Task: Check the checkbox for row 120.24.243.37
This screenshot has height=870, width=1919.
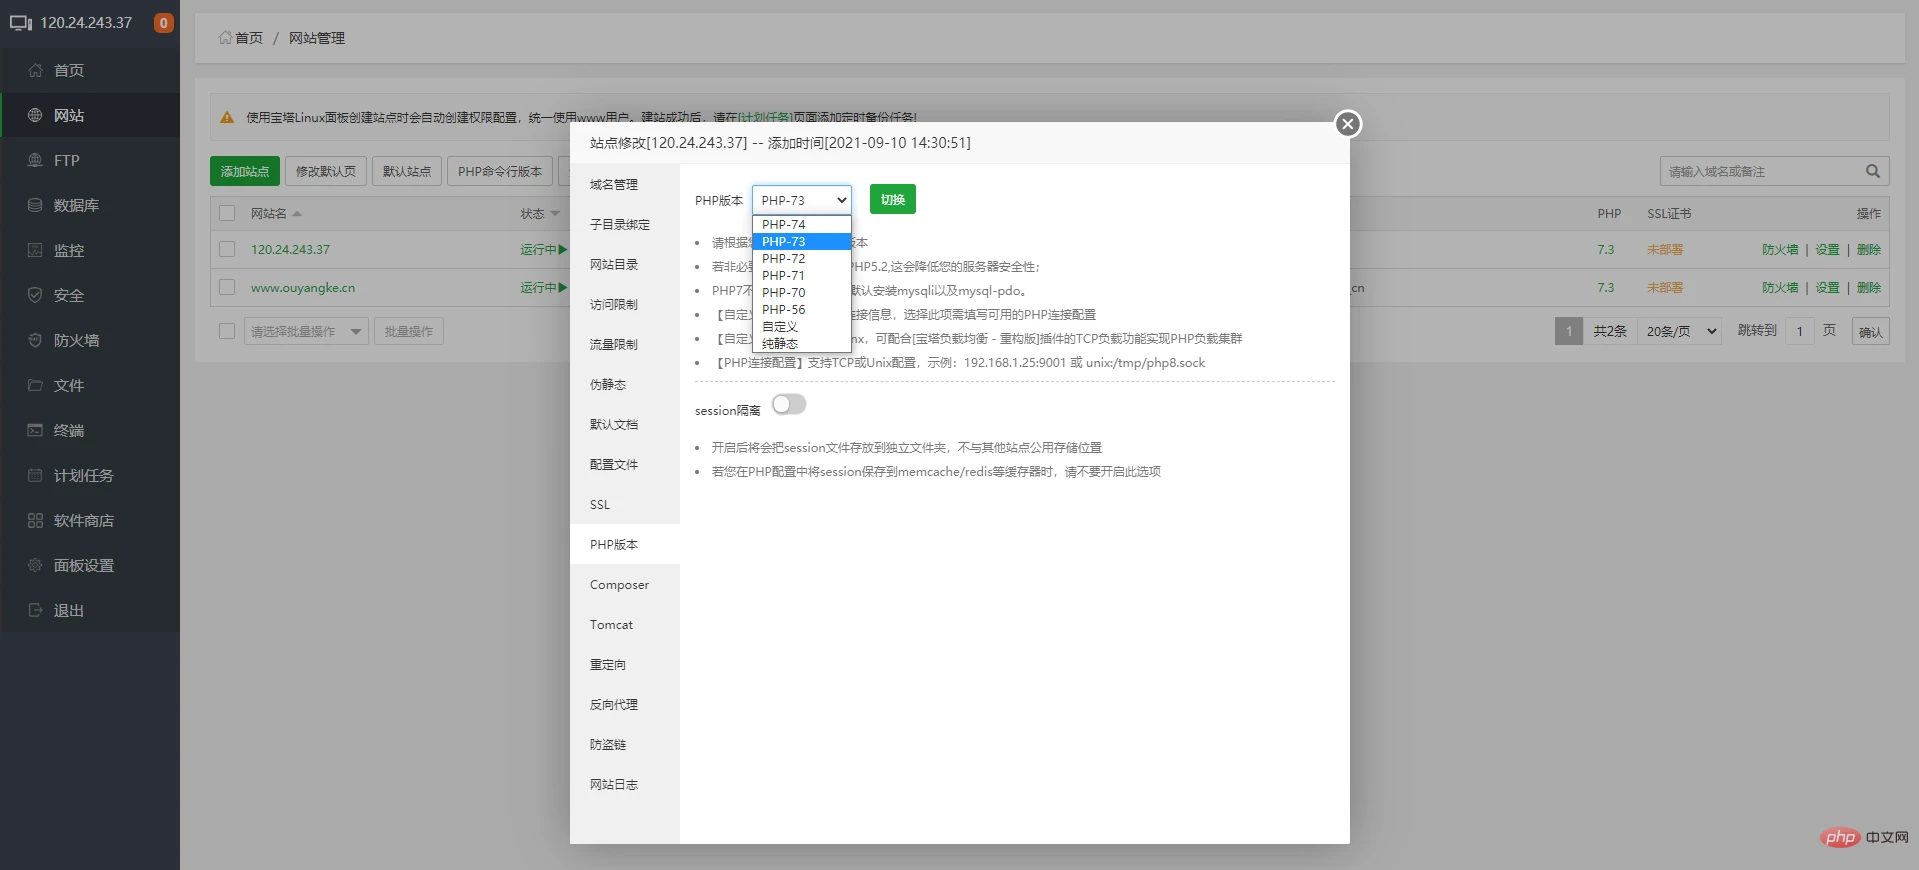Action: click(x=227, y=249)
